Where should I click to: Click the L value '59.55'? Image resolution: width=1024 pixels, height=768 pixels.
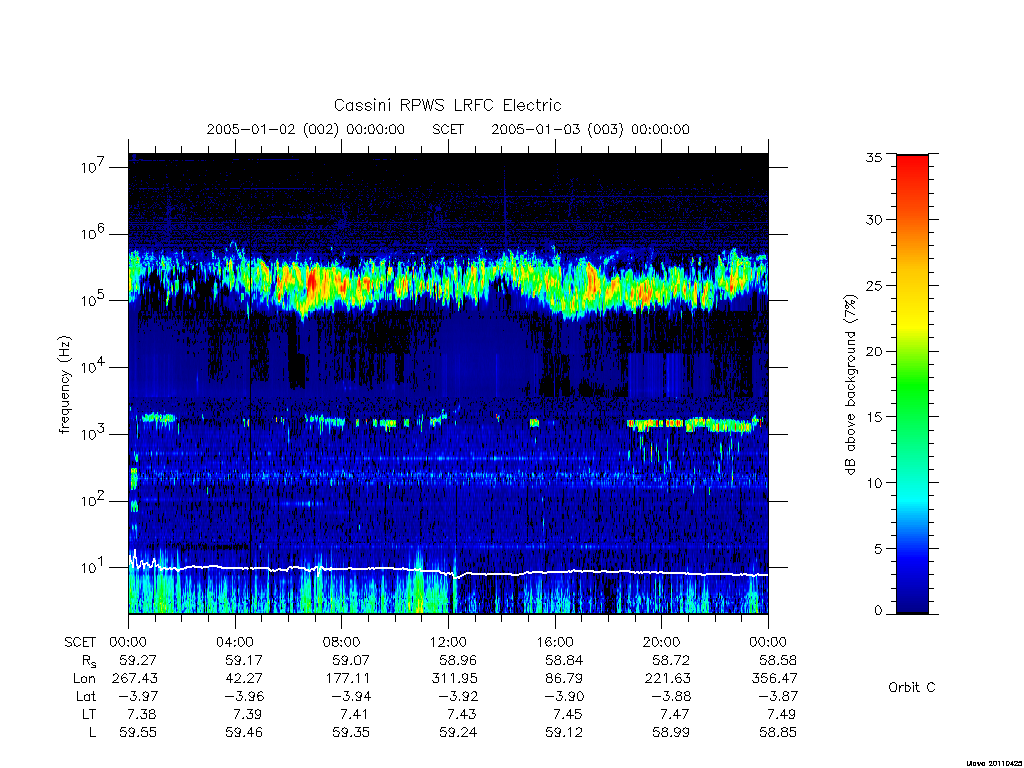138,733
